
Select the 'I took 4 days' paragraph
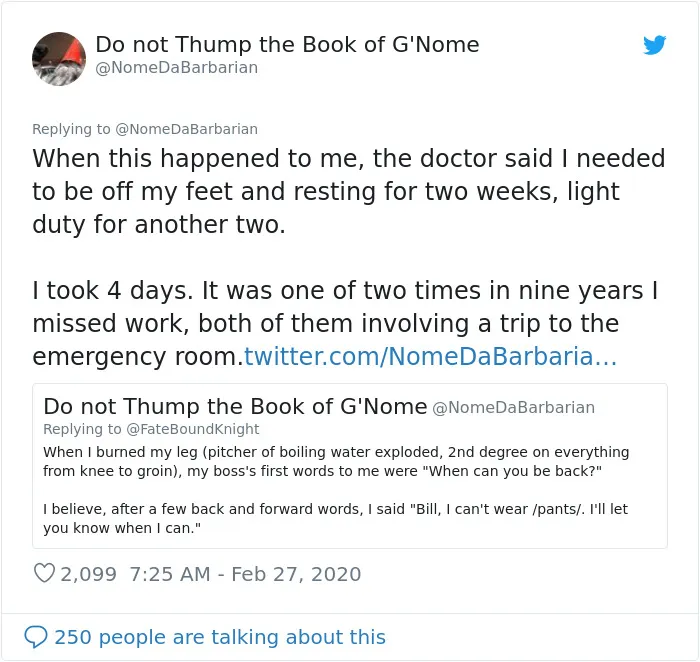tap(345, 323)
